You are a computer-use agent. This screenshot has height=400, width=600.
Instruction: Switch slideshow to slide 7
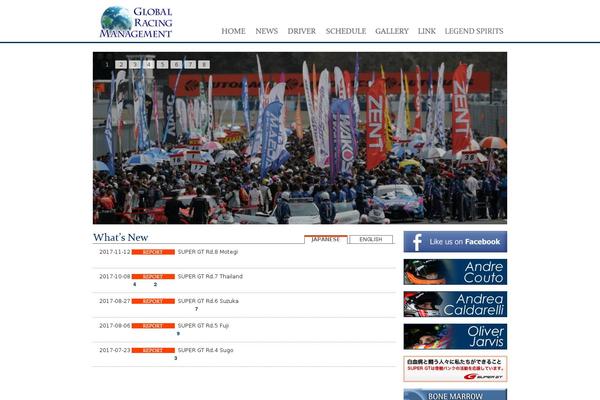click(190, 65)
